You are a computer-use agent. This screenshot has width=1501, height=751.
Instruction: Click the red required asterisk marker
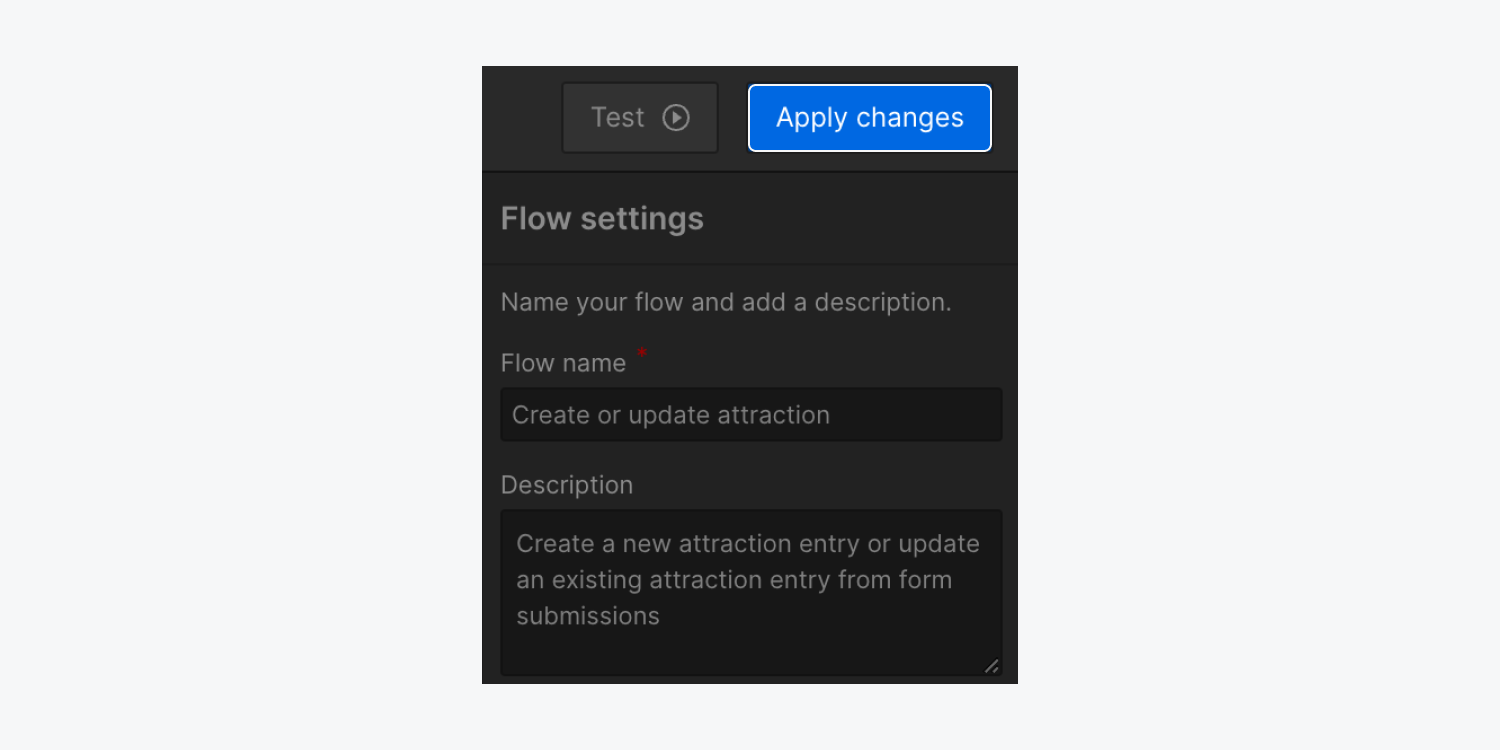click(x=642, y=353)
